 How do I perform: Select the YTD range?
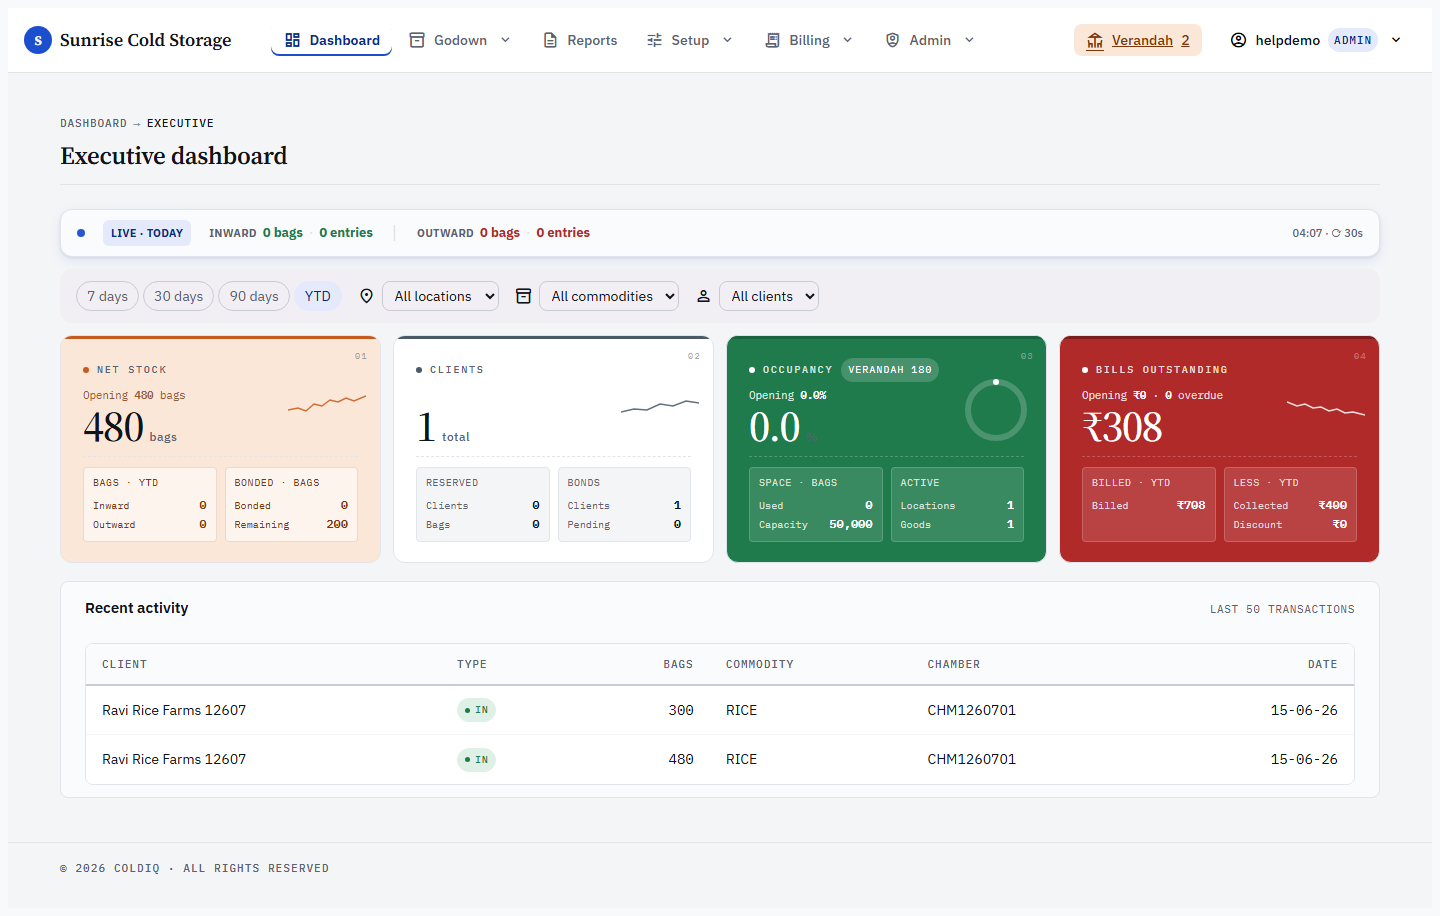click(318, 296)
